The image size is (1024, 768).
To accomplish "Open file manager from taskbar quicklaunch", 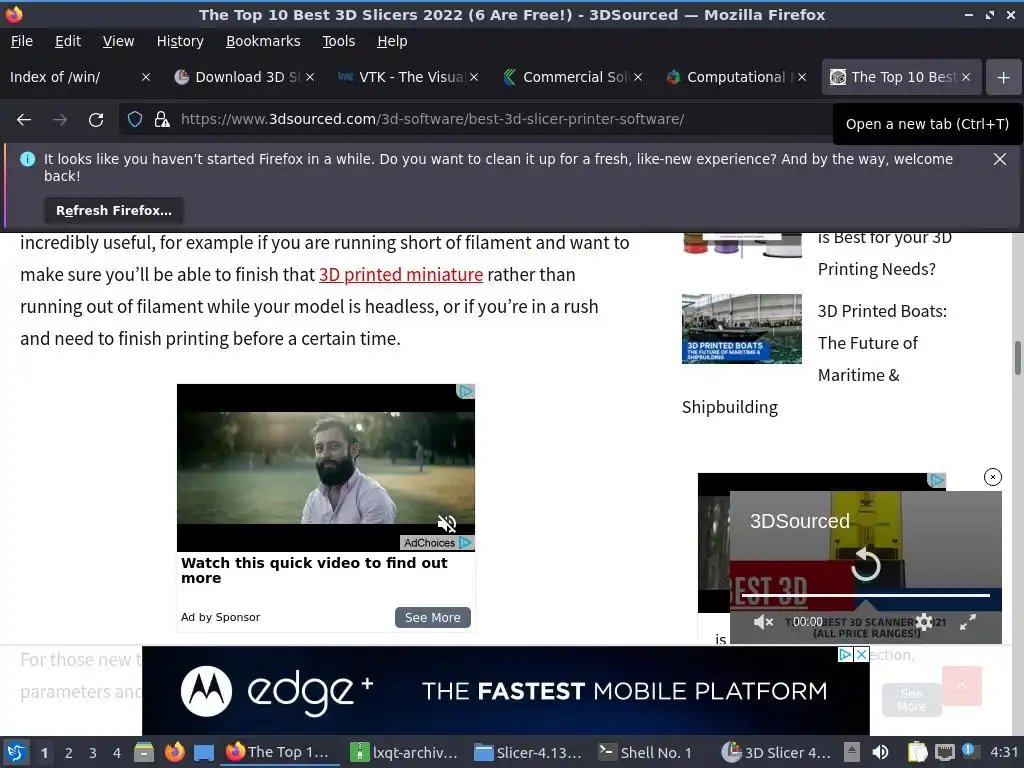I will click(144, 752).
